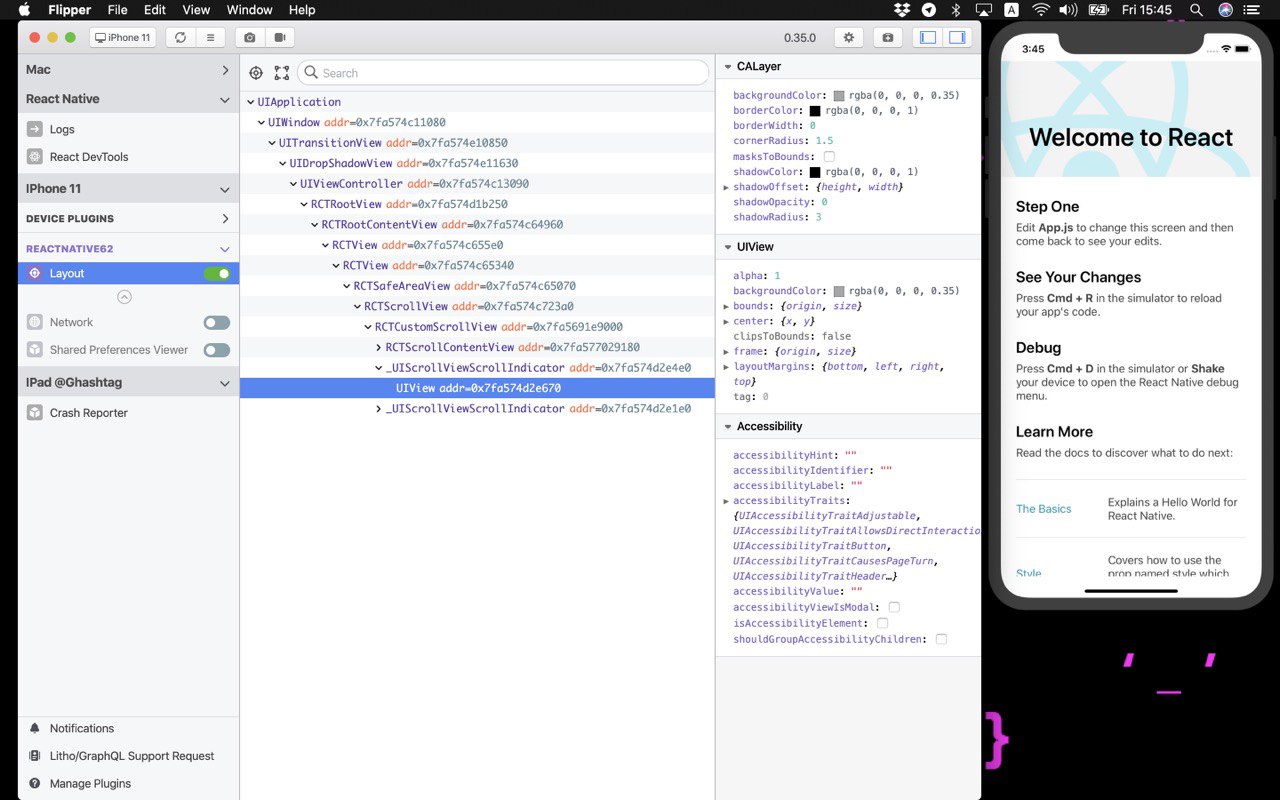Screen dimensions: 1280x800
Task: Check isAccessibilityElement checkbox
Action: (882, 623)
